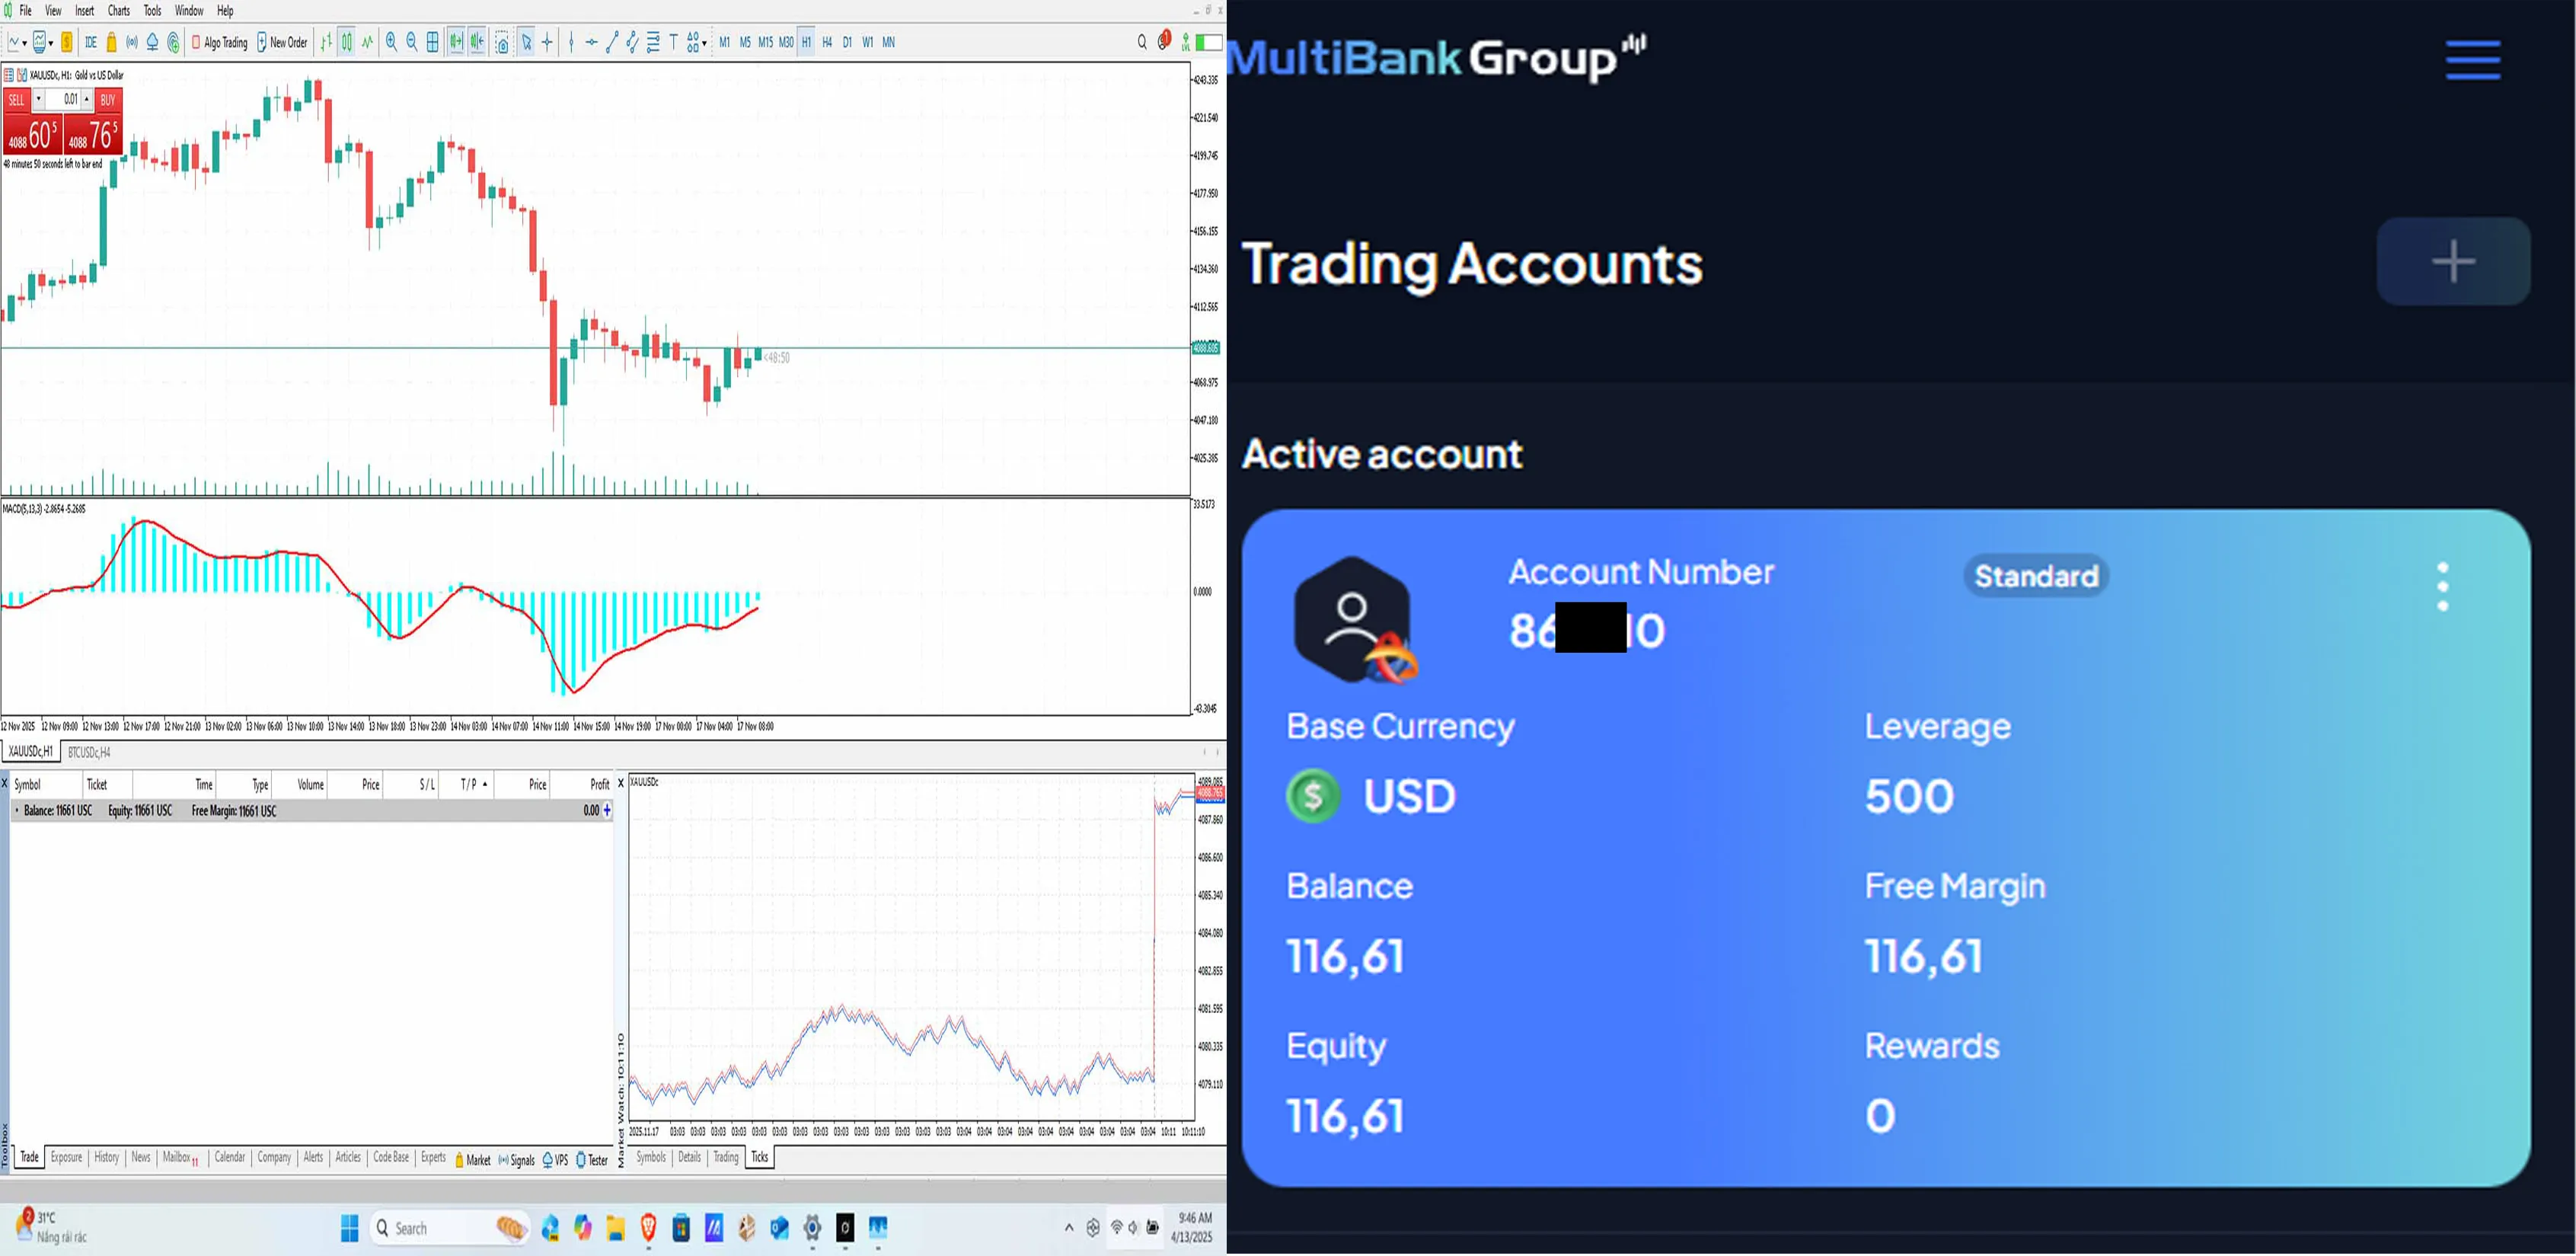
Task: Set timeframe to MN
Action: (x=888, y=42)
